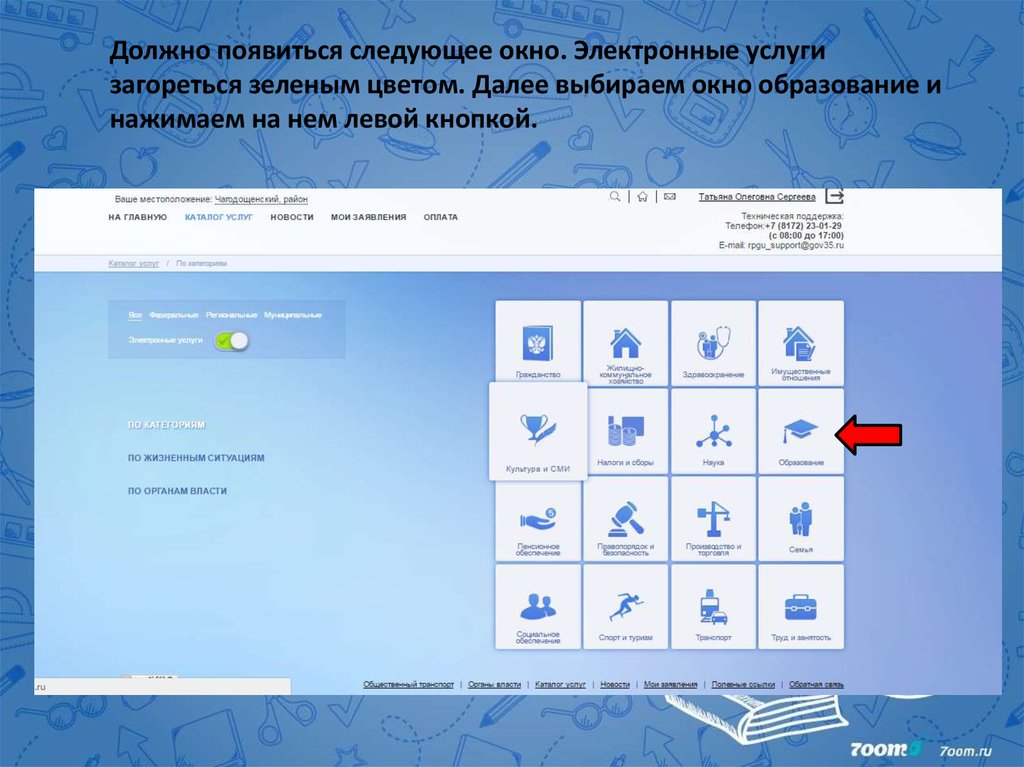Select the Муниципальные filter
1024x767 pixels.
pos(293,315)
